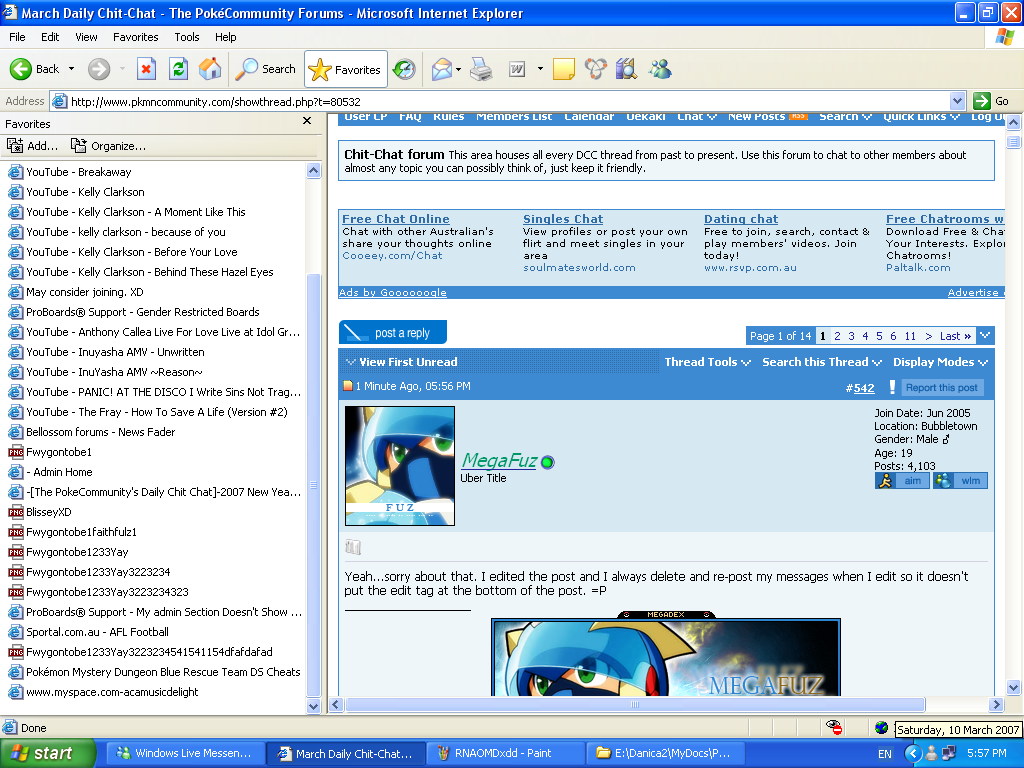The image size is (1024, 768).
Task: Click the MSN butterfly icon in toolbar
Action: [x=595, y=69]
